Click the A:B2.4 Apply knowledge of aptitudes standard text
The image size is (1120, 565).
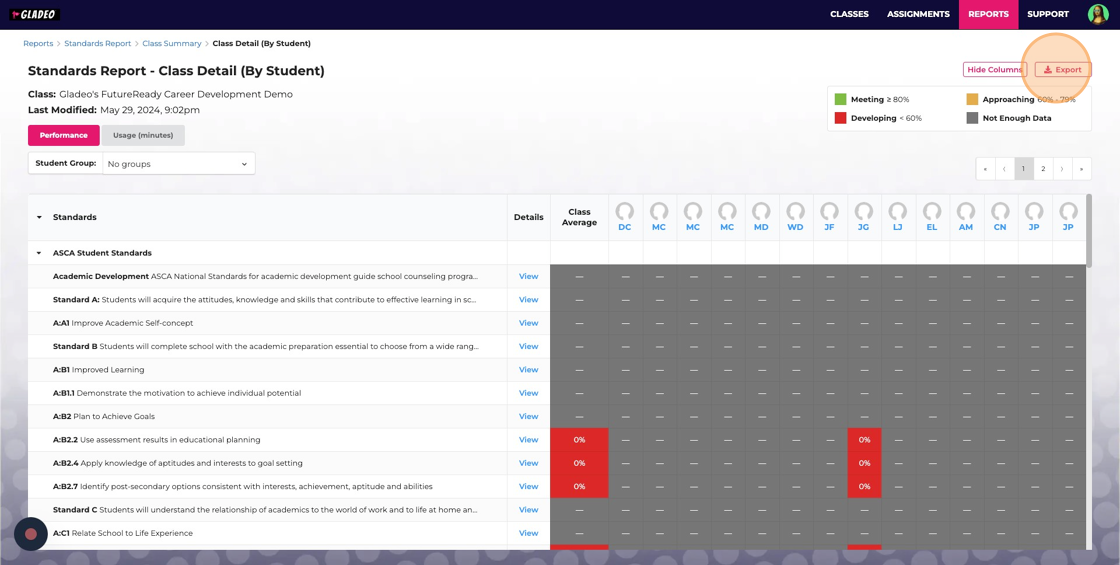pos(178,463)
